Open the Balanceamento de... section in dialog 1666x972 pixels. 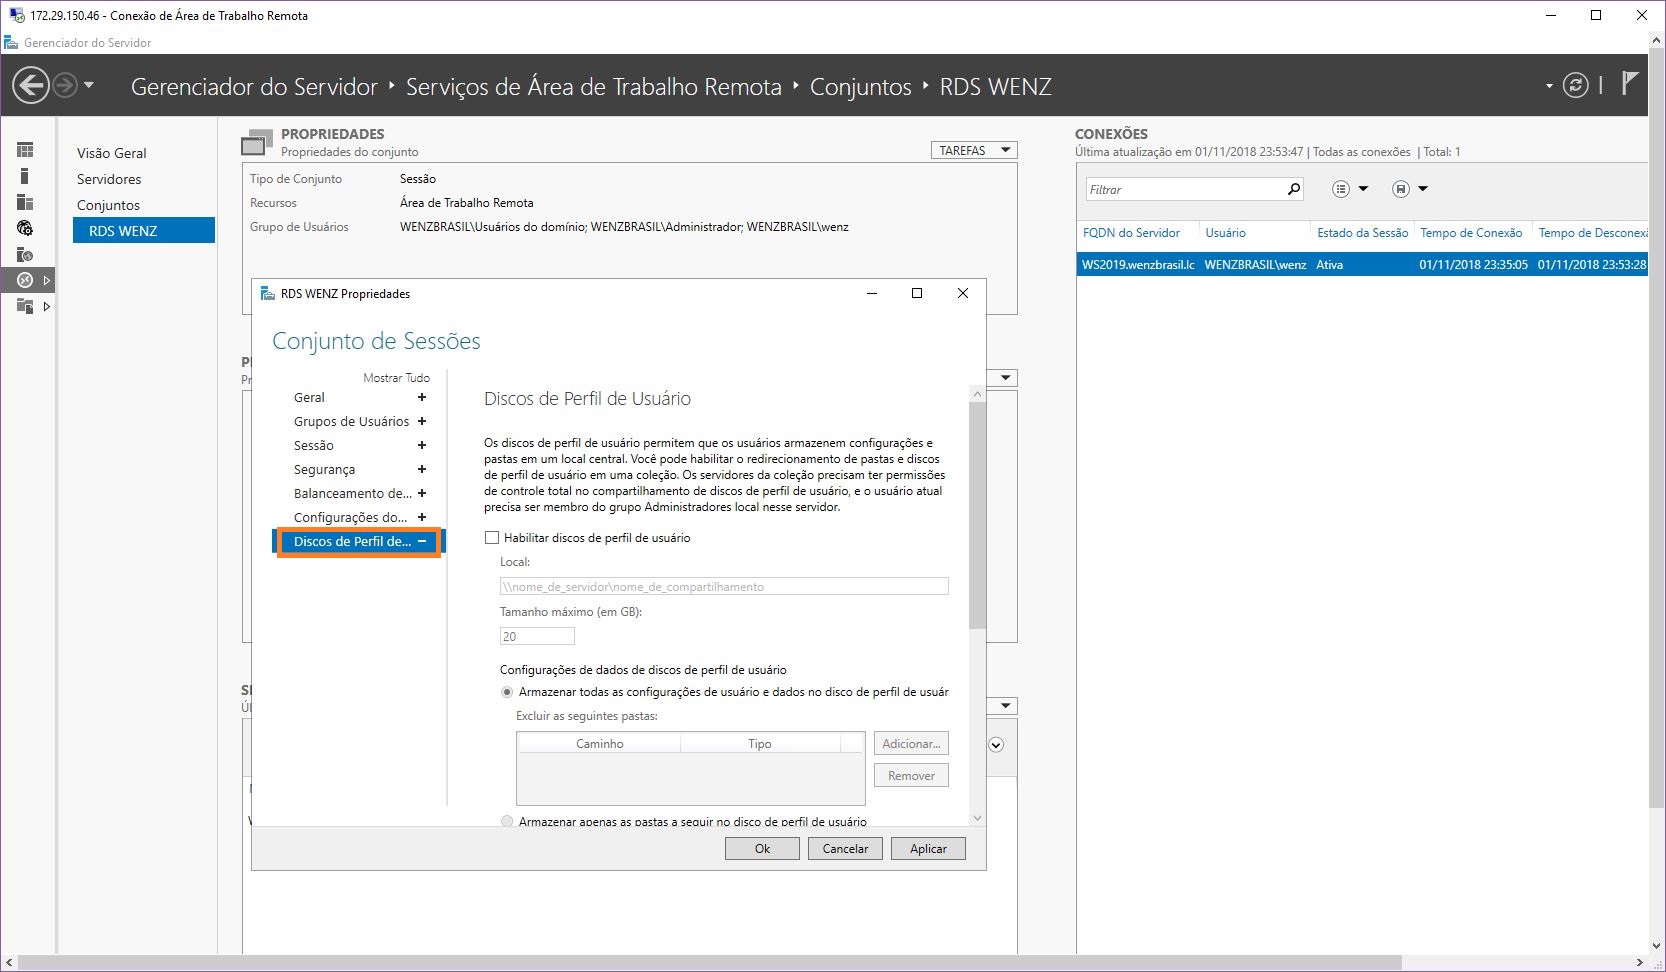(x=352, y=493)
